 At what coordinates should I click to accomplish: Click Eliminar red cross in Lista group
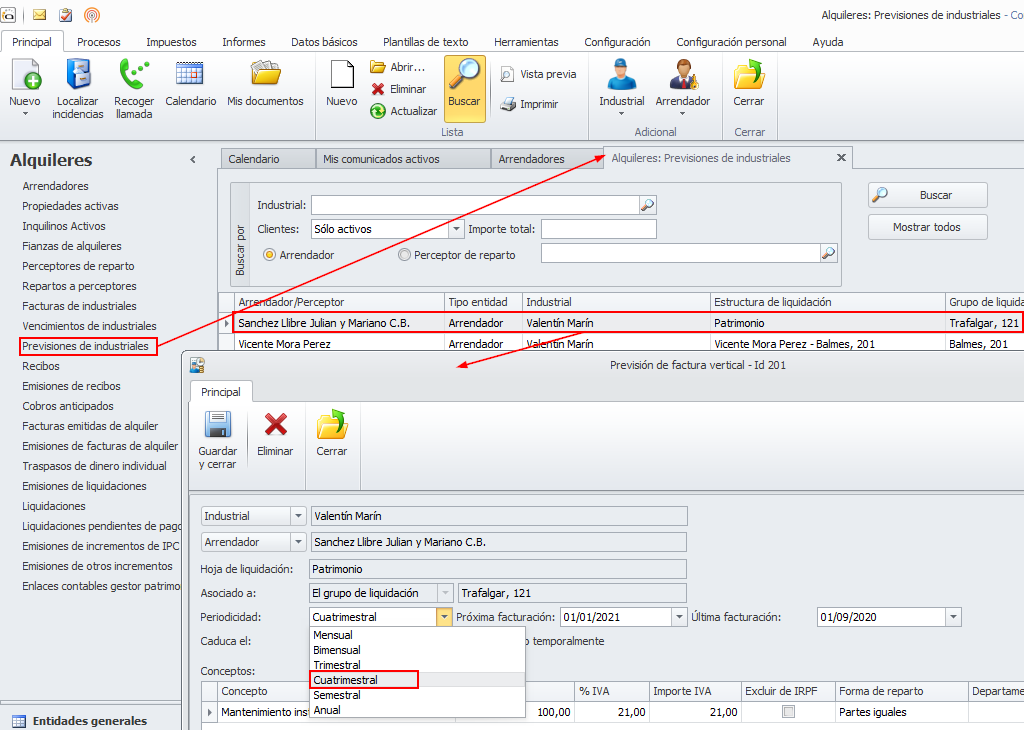point(398,89)
